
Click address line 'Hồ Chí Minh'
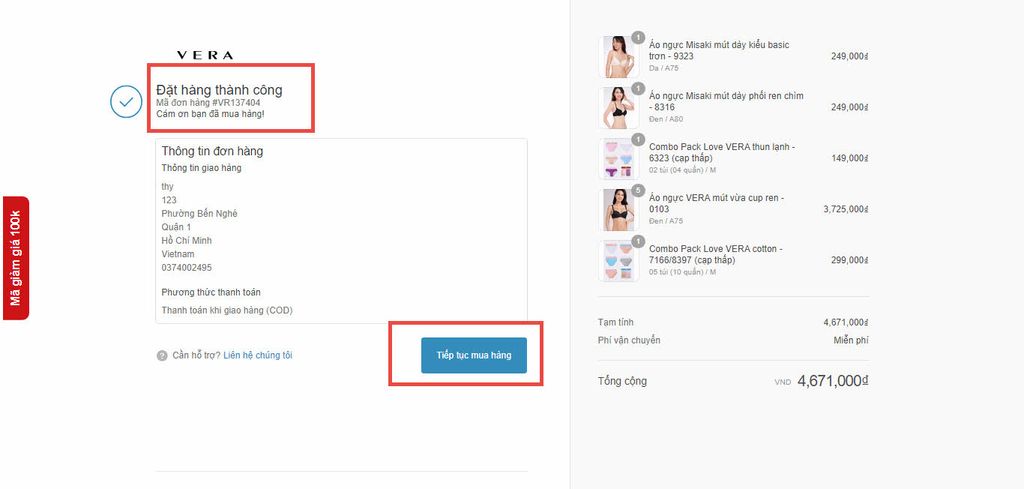(187, 240)
